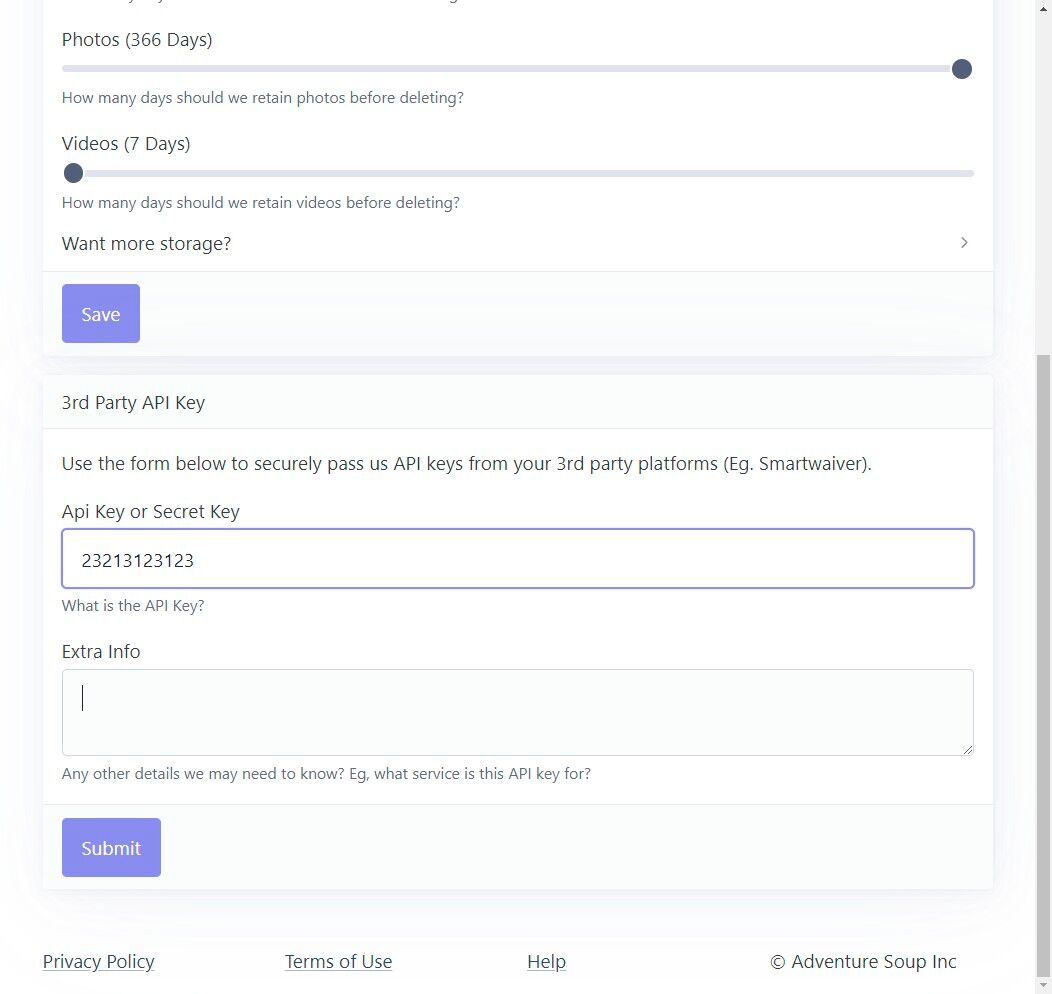Submit the 3rd party API key form

(111, 848)
